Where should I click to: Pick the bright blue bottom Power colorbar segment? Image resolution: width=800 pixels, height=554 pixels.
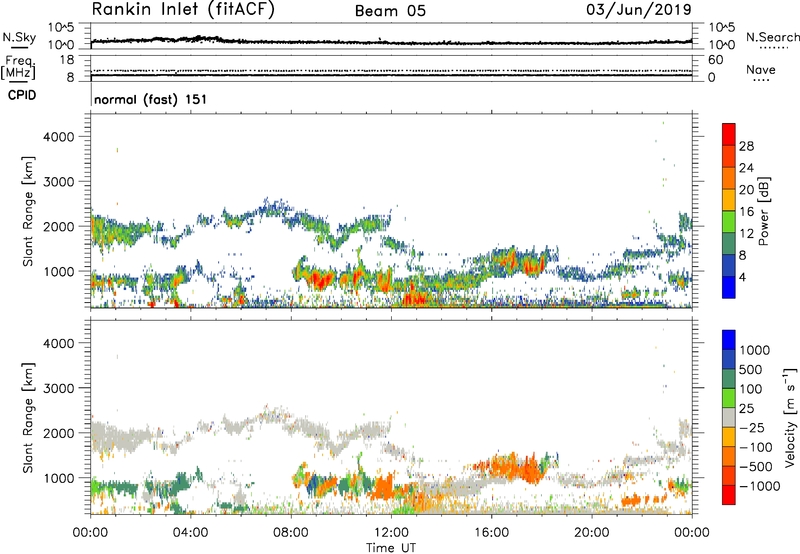coord(729,287)
